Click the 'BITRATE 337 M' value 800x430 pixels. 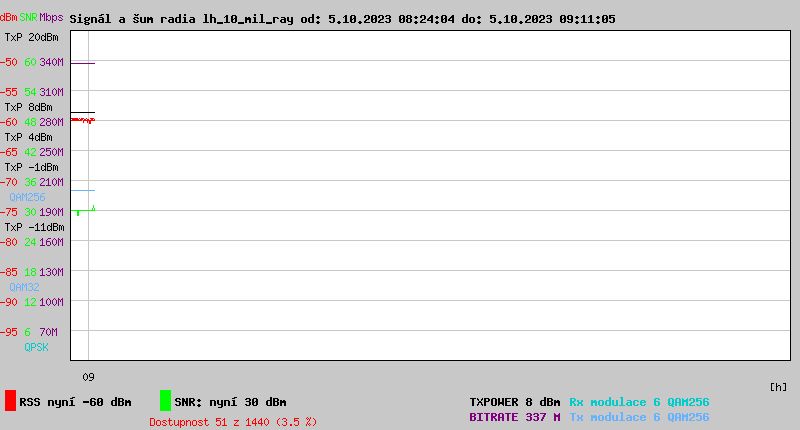(515, 417)
